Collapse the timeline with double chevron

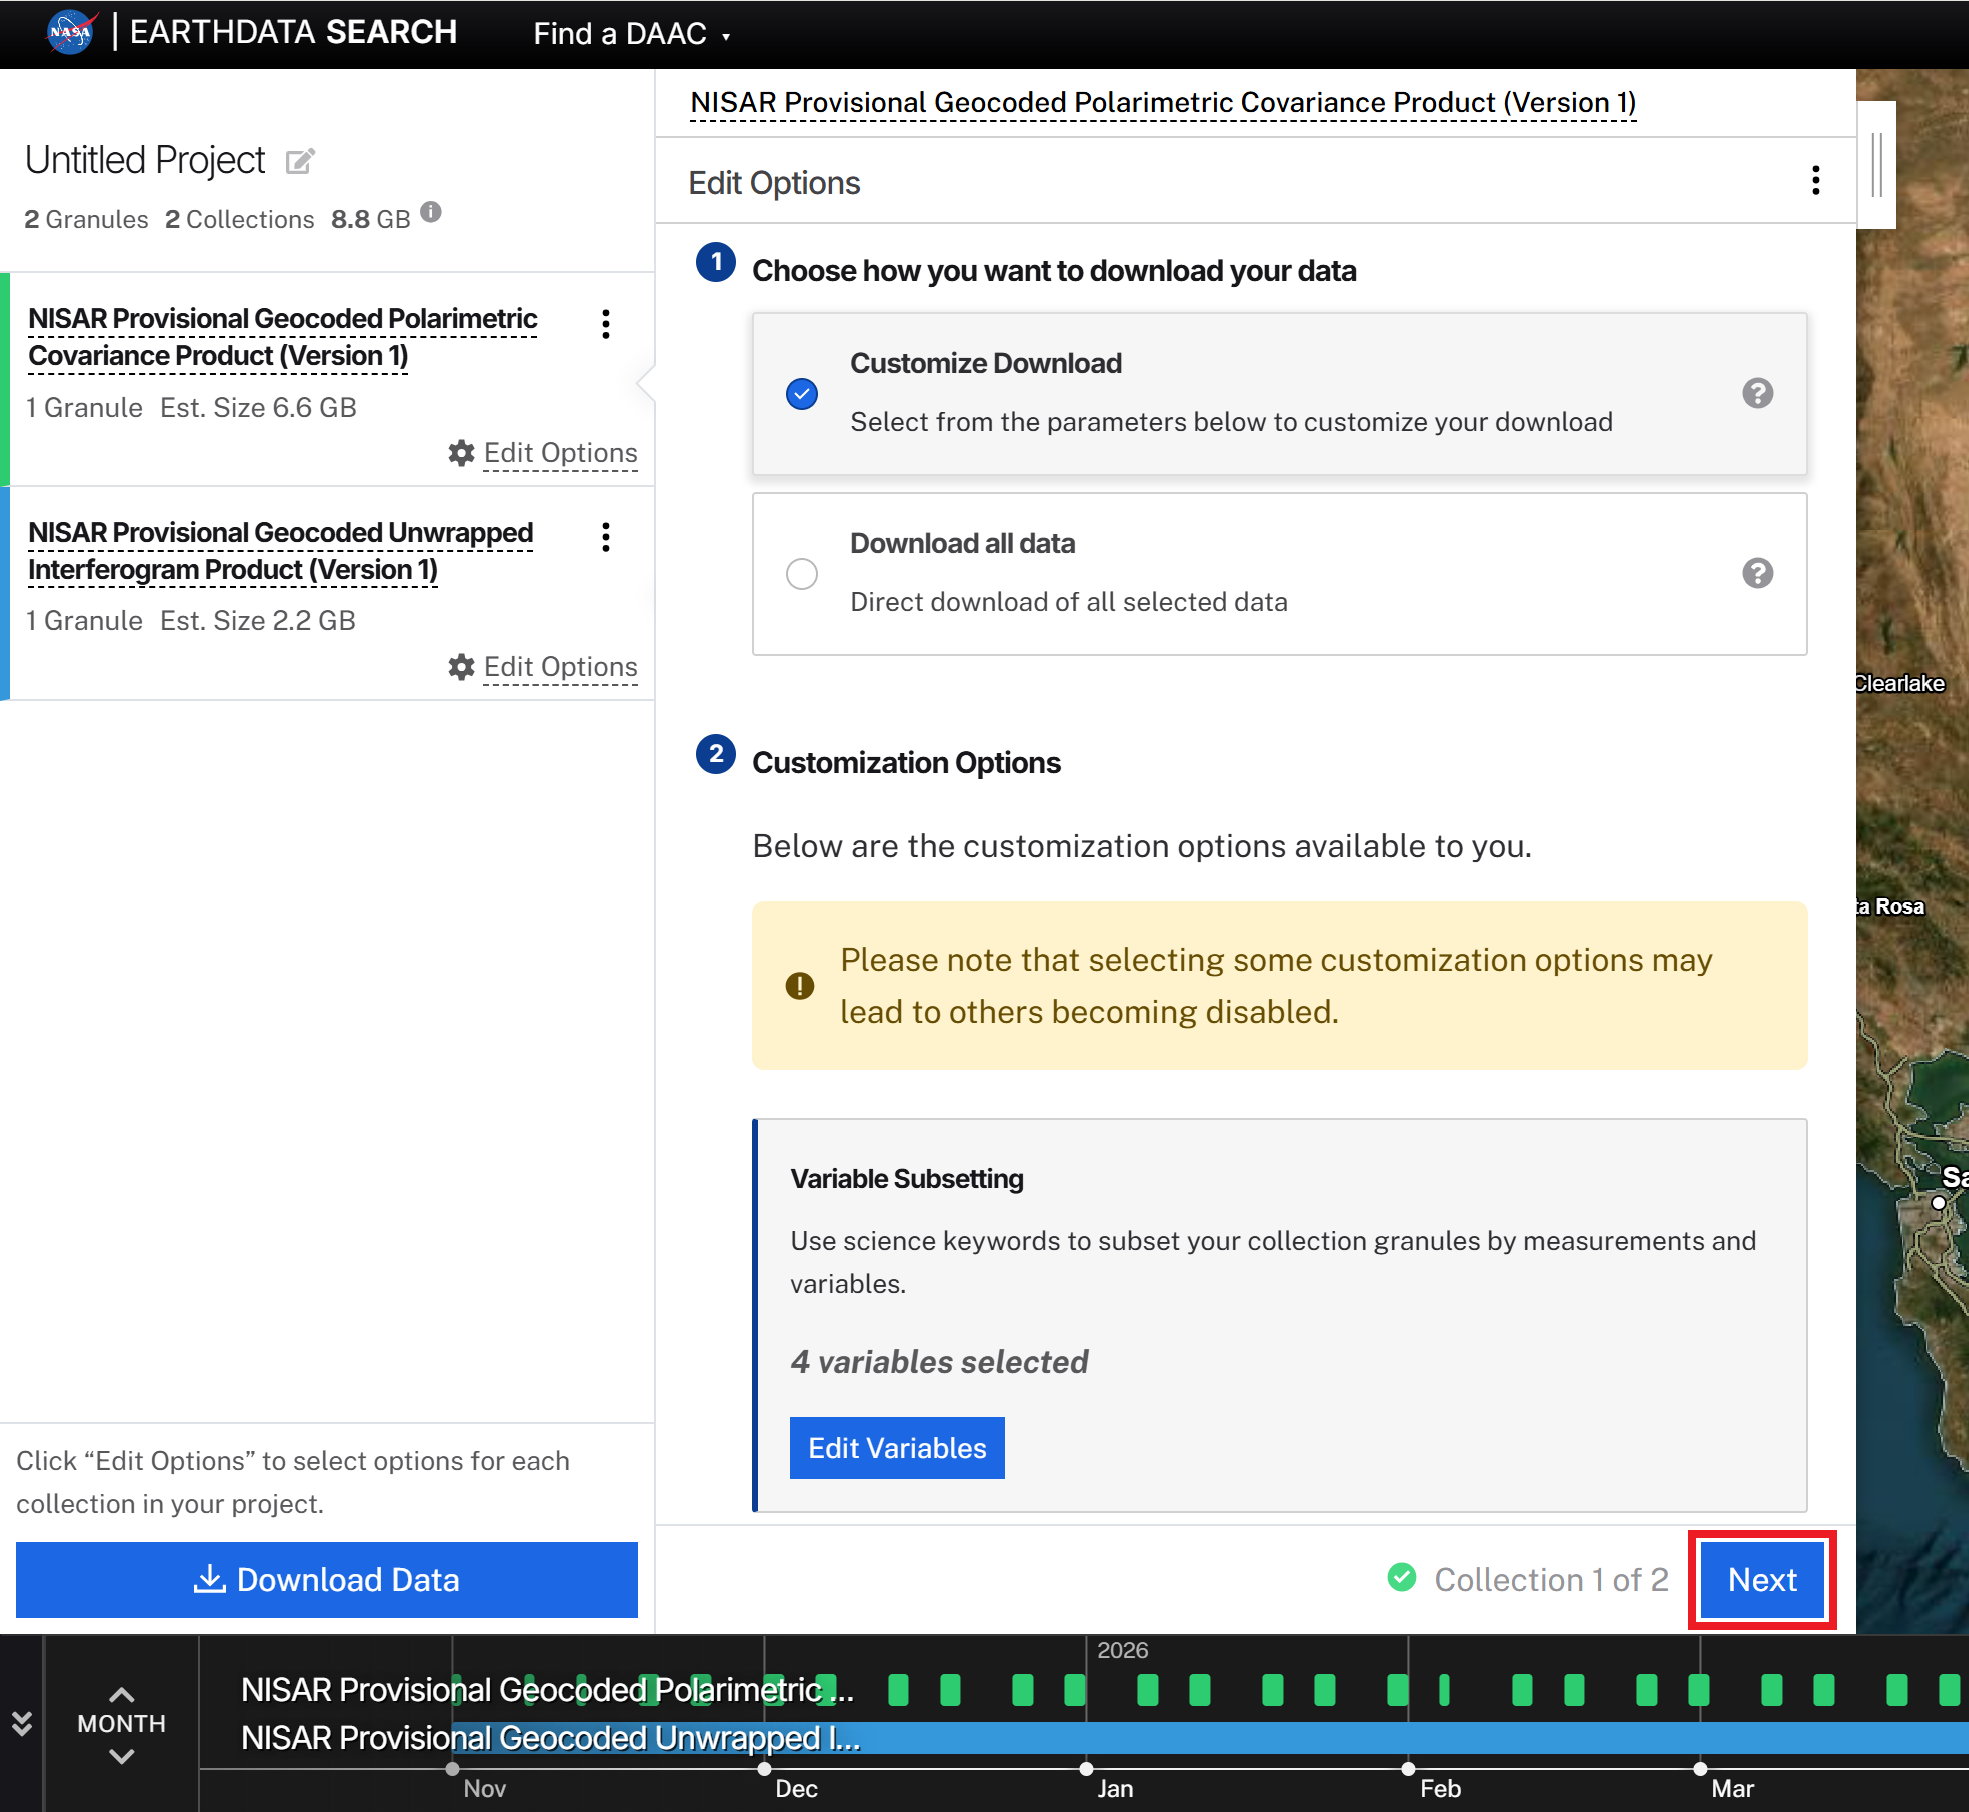(21, 1723)
